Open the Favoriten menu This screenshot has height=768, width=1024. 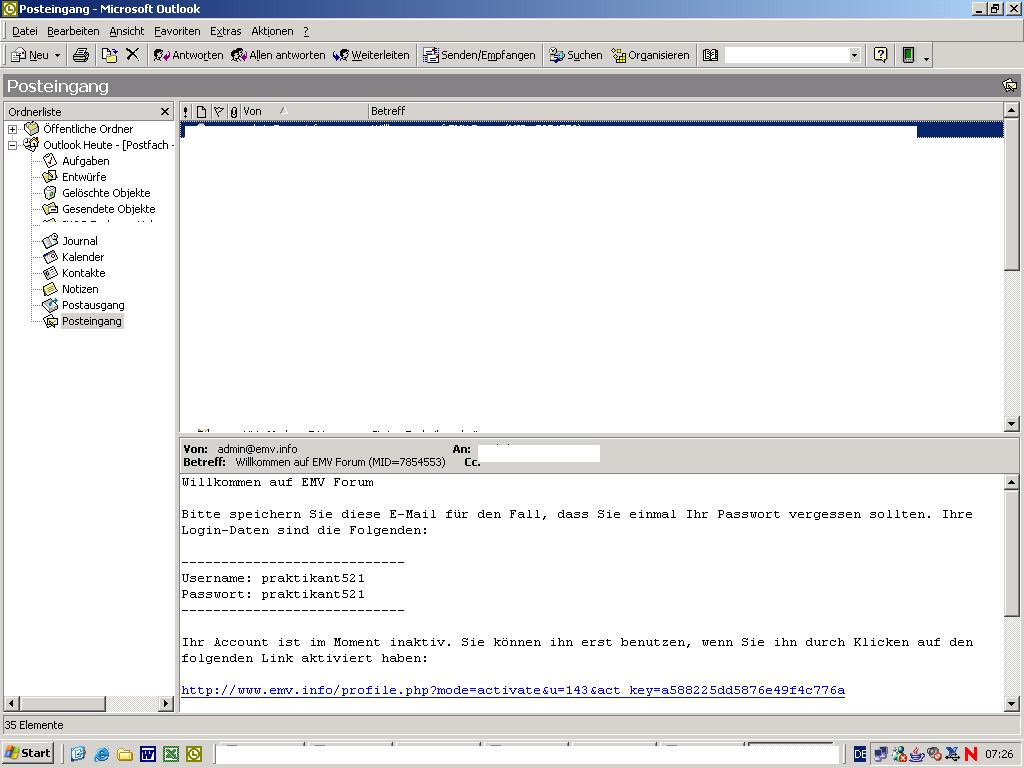[x=177, y=31]
